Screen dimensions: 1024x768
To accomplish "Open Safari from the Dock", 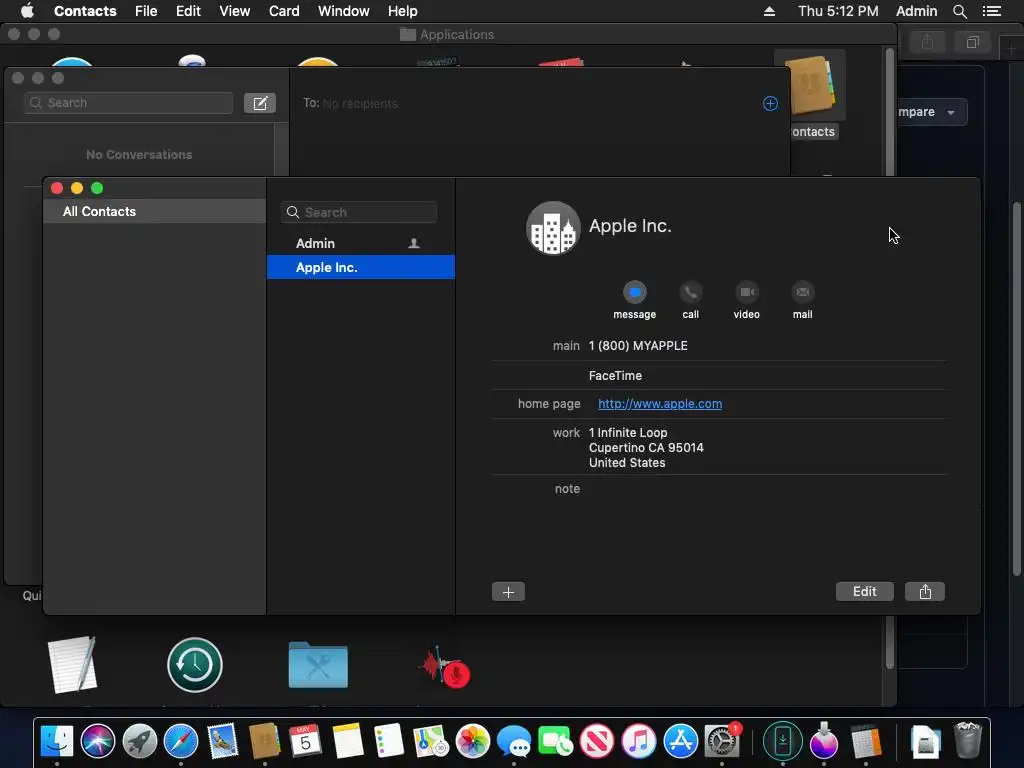I will click(x=181, y=741).
